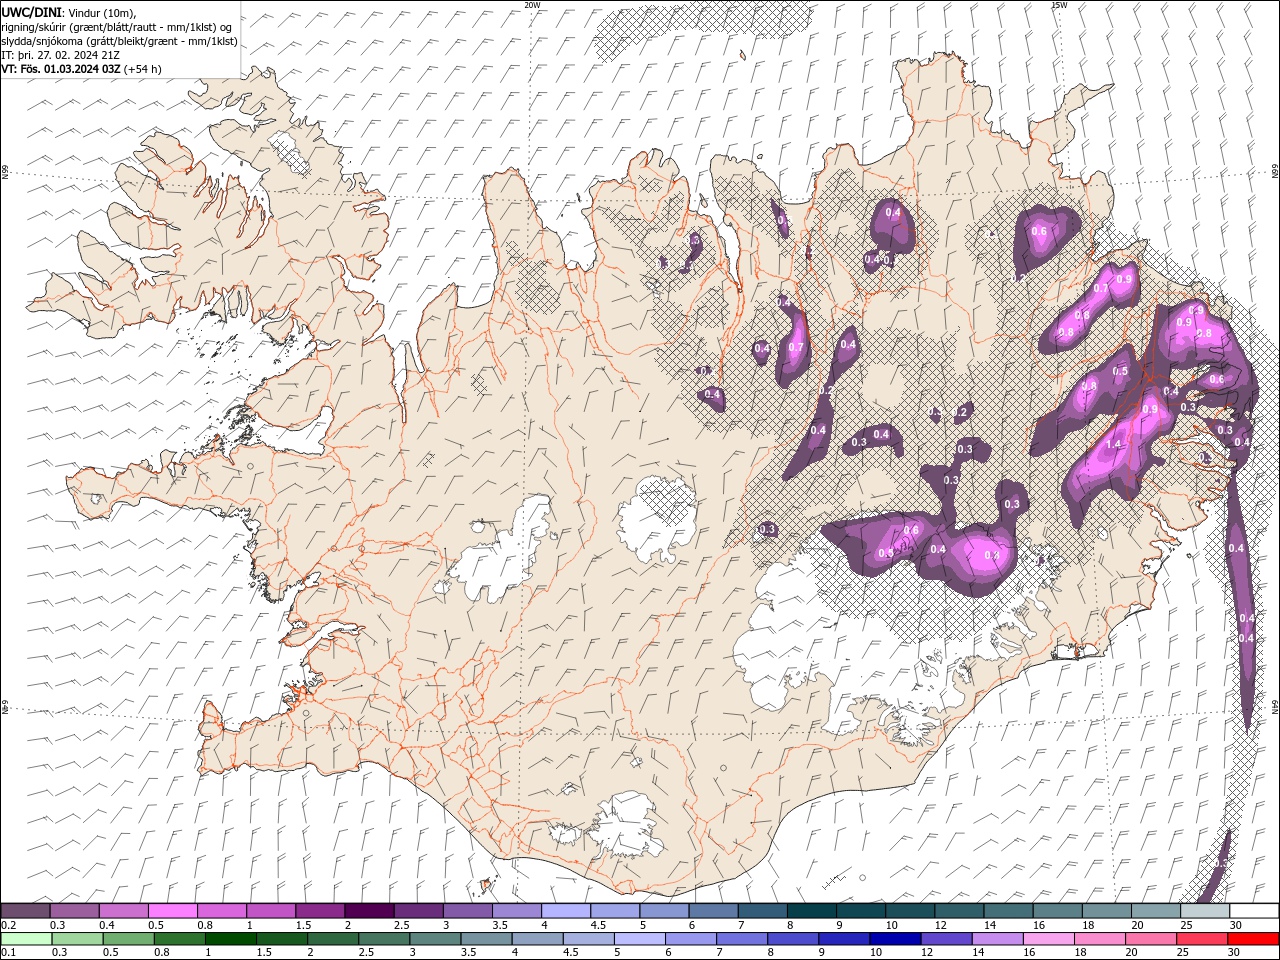Click the bright pink 0.5 legend swatch
Screen dimensions: 1280x960
[173, 911]
